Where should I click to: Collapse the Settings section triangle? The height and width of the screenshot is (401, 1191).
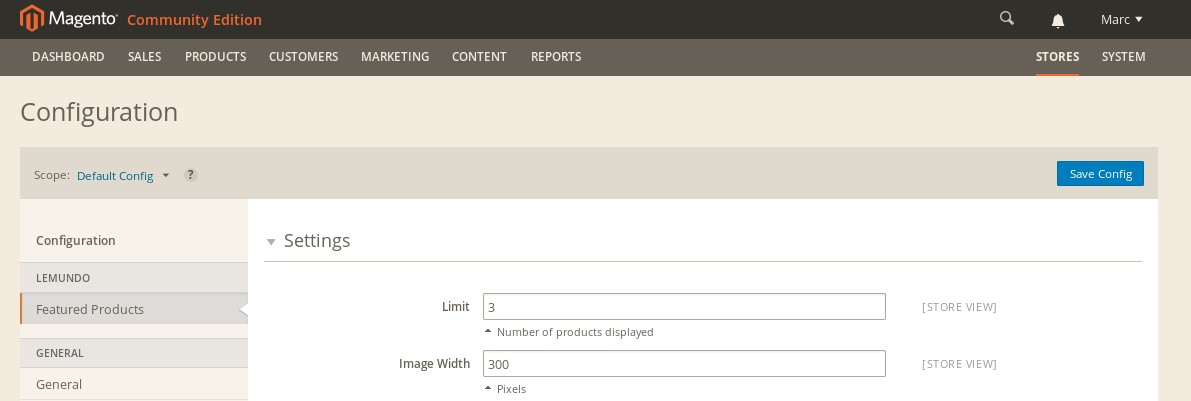270,242
